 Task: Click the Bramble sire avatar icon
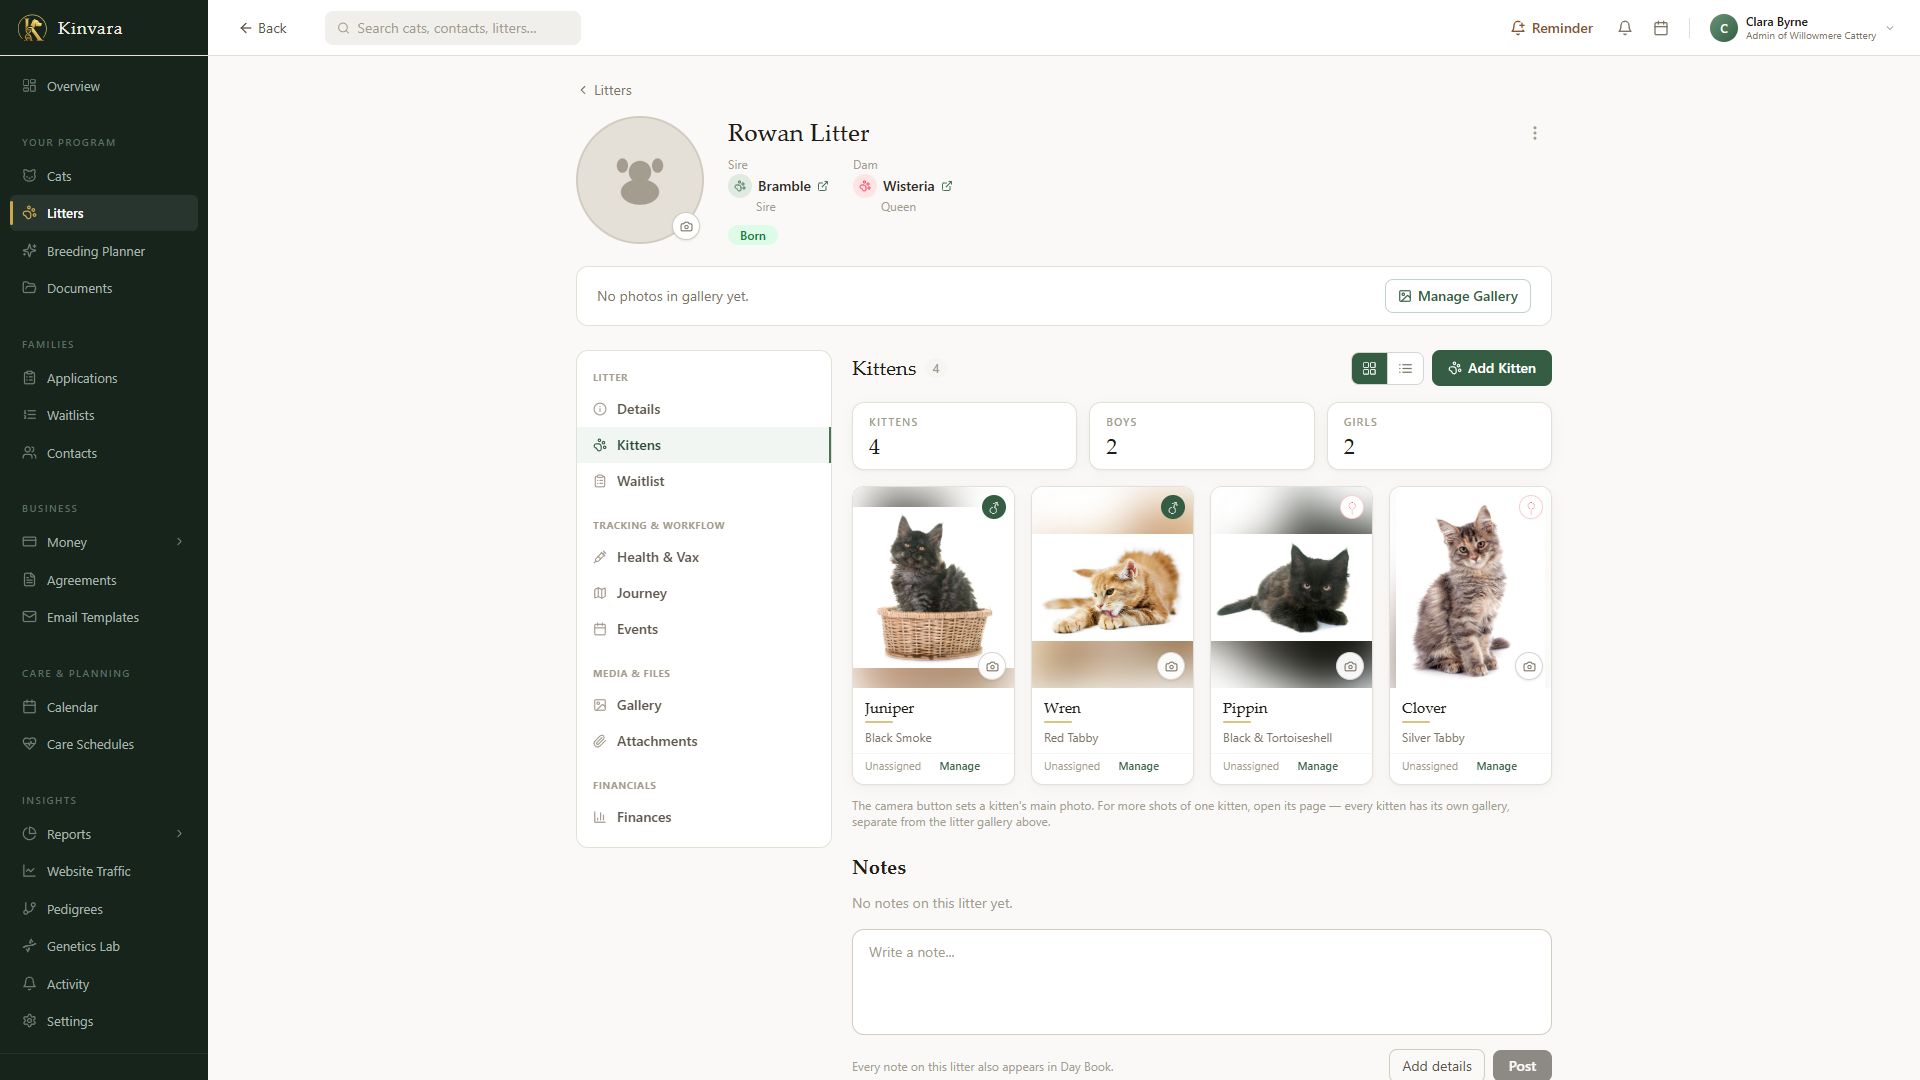pos(740,186)
